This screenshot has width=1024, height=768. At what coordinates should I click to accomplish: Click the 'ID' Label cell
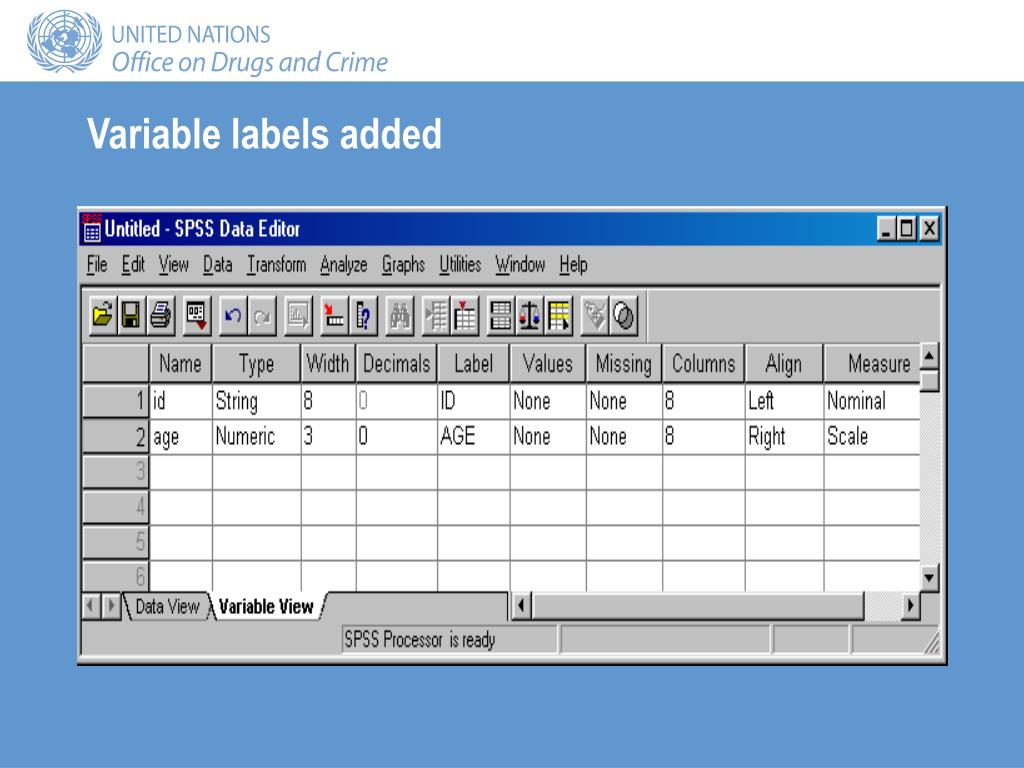(473, 400)
